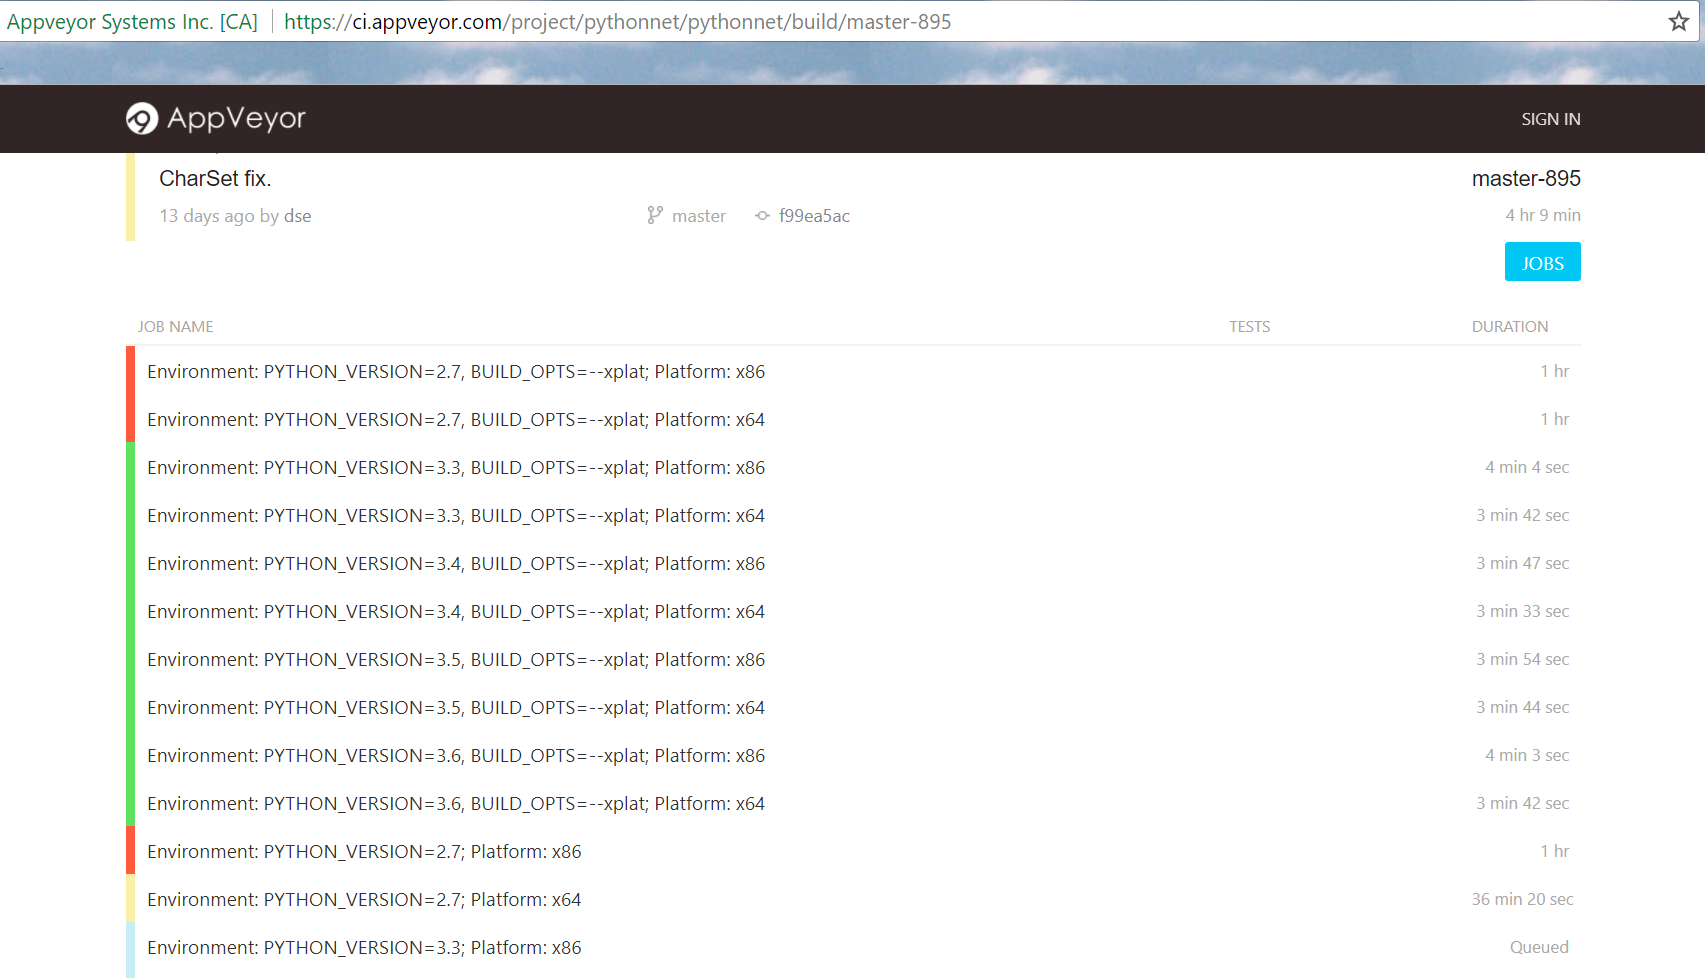Open the SIGN IN link
Image resolution: width=1705 pixels, height=978 pixels.
click(1551, 119)
